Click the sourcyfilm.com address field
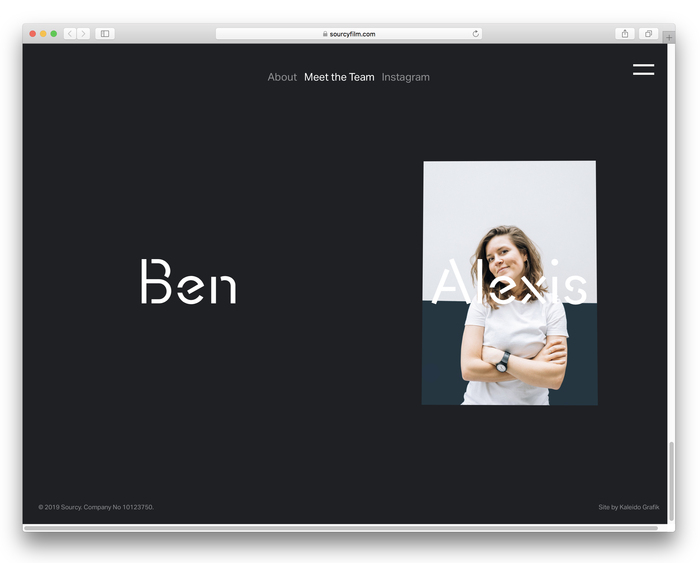The width and height of the screenshot is (700, 563). [x=352, y=34]
